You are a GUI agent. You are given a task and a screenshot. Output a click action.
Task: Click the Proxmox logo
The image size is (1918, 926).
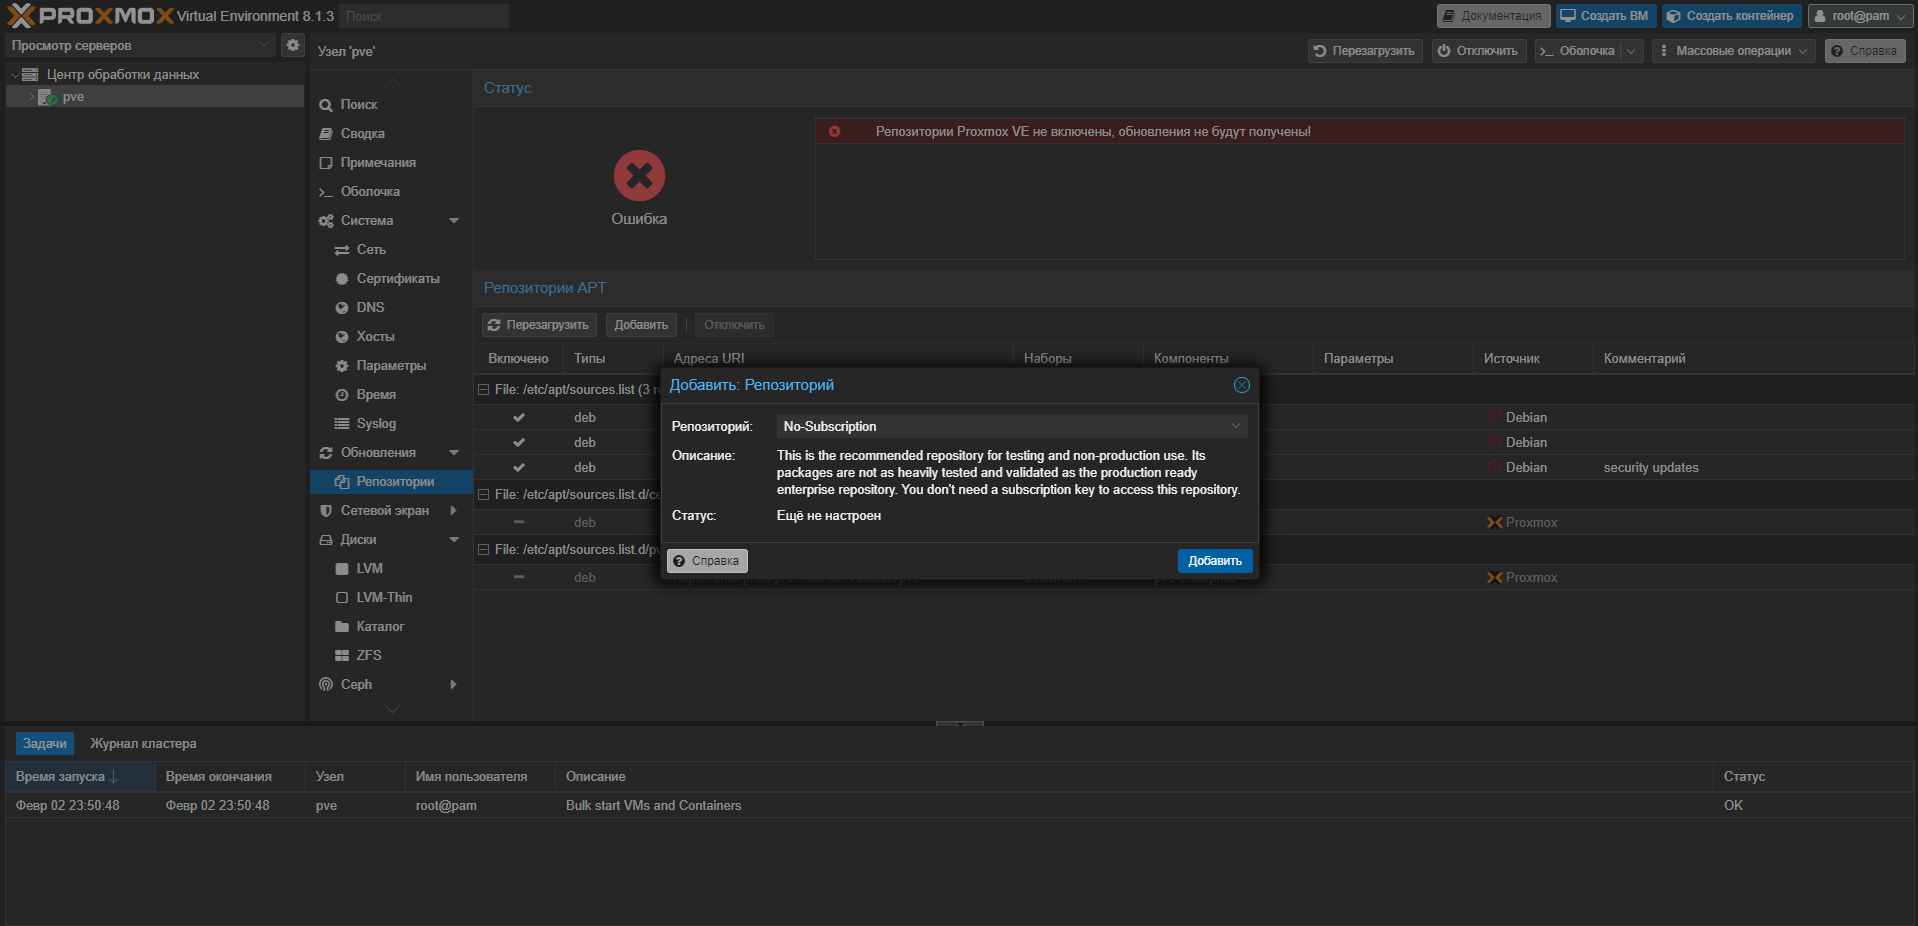point(90,15)
